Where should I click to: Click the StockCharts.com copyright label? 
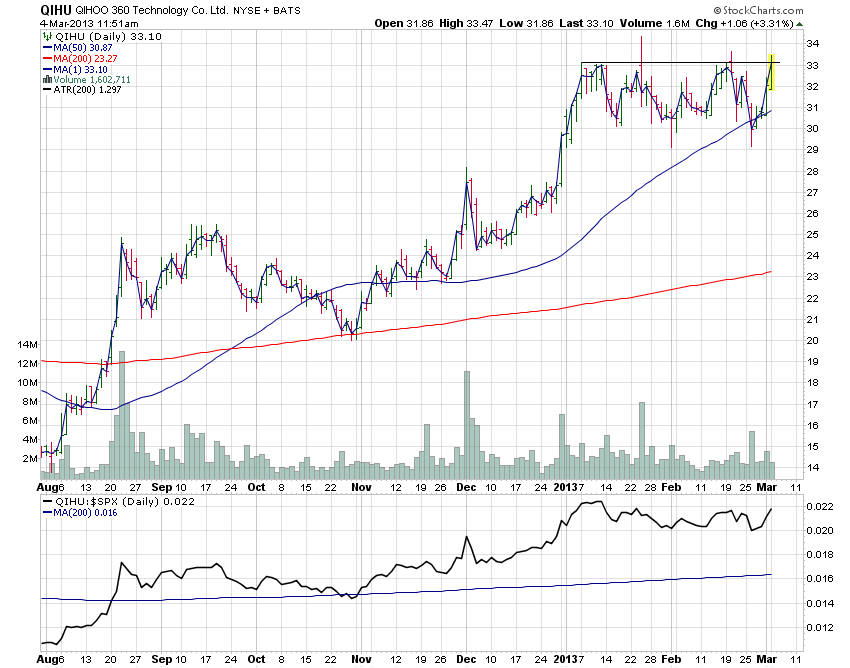pos(758,10)
